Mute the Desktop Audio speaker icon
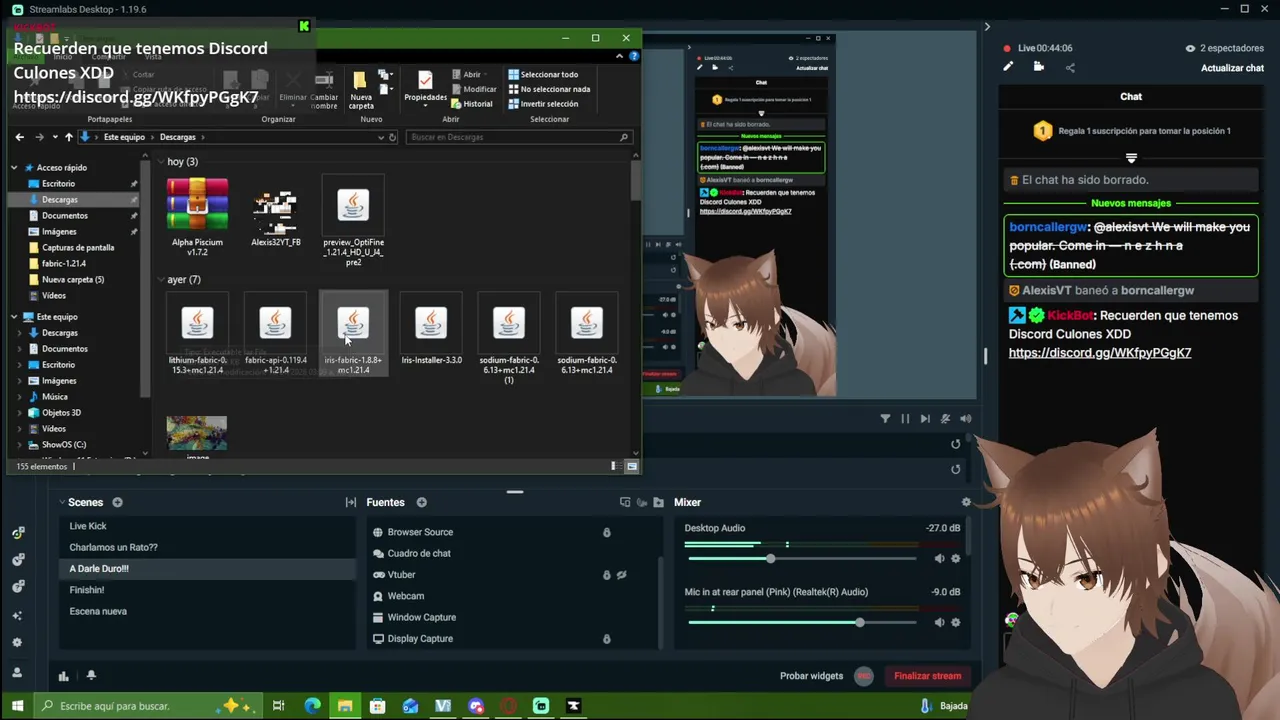Image resolution: width=1280 pixels, height=720 pixels. tap(939, 558)
